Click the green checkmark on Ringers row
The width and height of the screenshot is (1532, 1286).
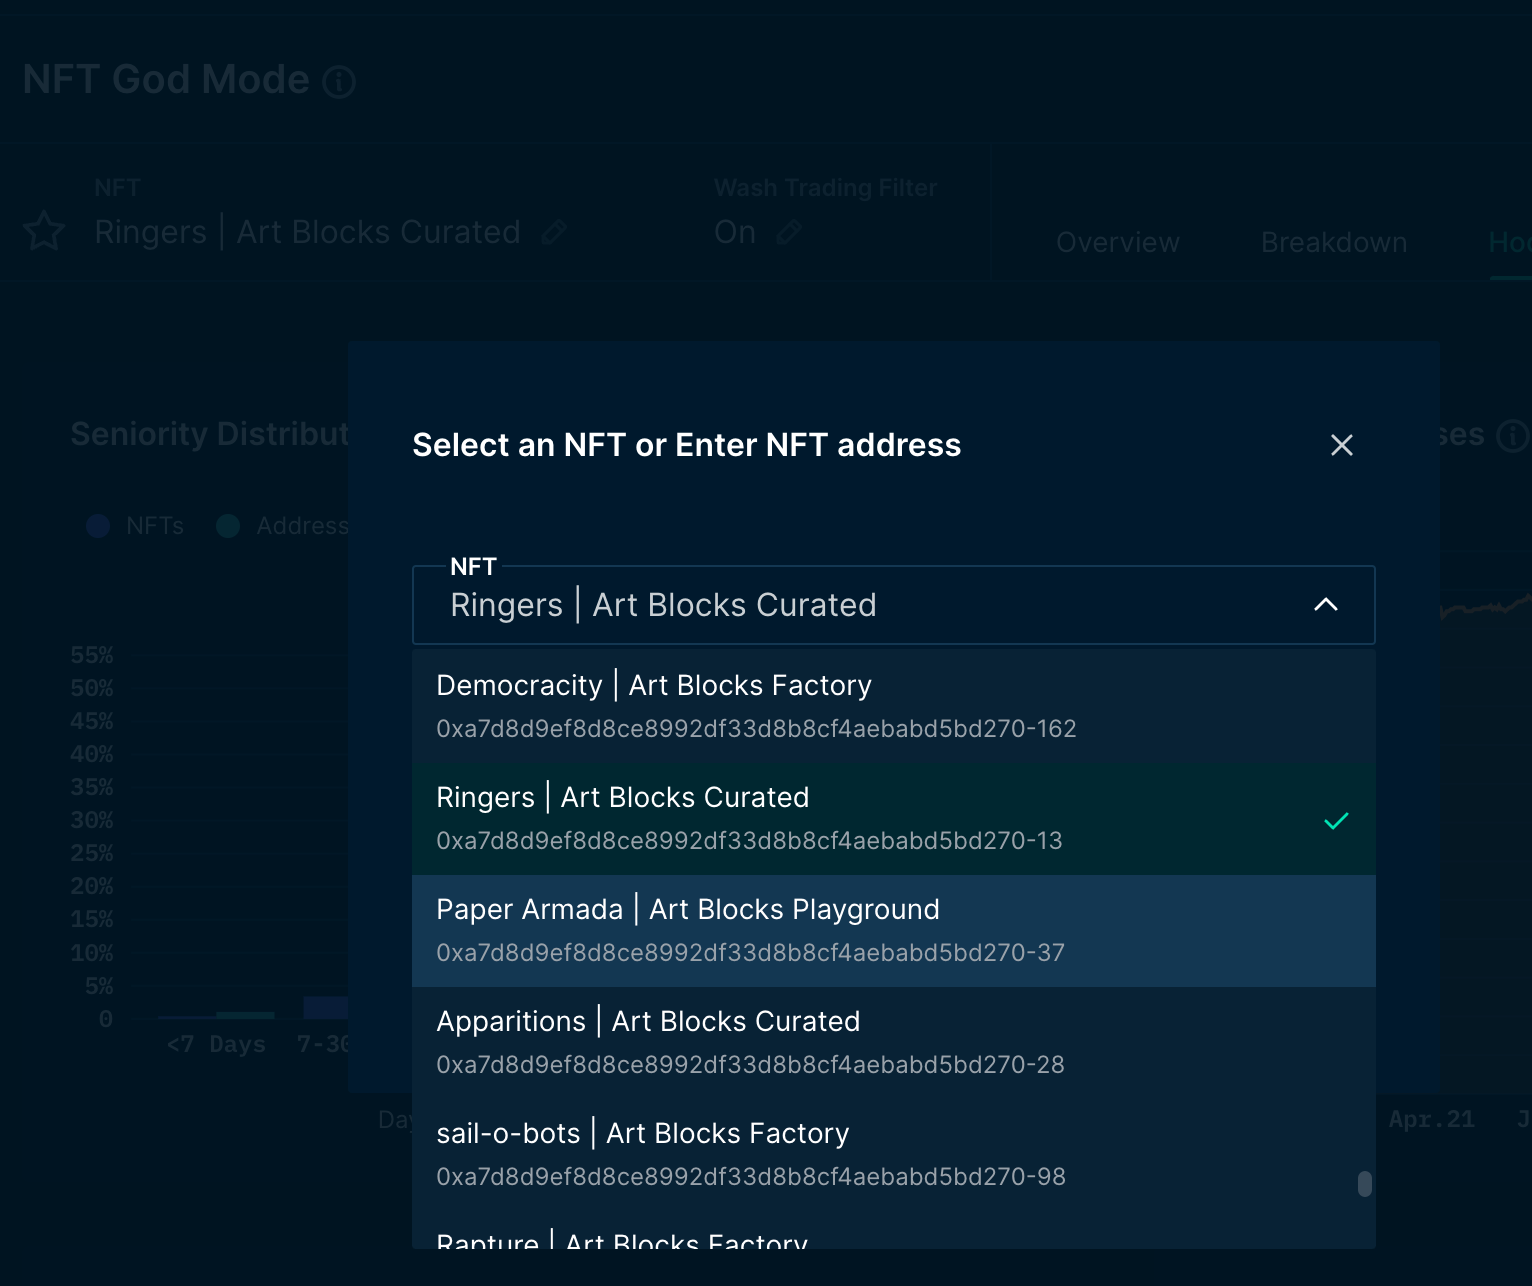pos(1336,821)
